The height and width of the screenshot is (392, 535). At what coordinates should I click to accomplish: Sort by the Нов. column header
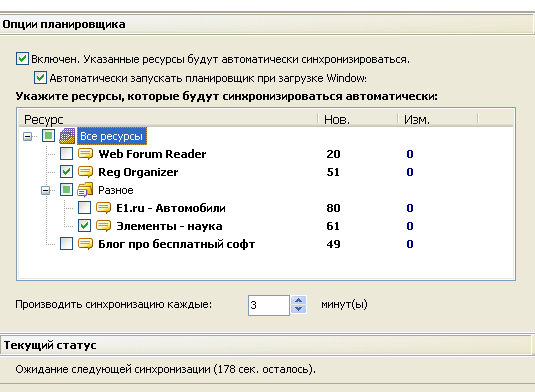[358, 119]
